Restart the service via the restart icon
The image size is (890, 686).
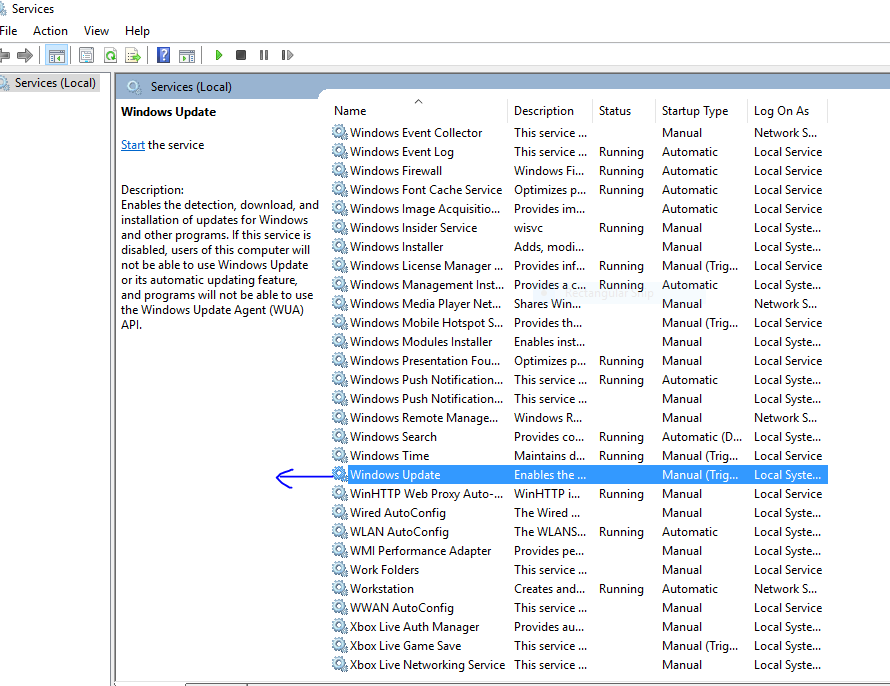click(x=287, y=55)
